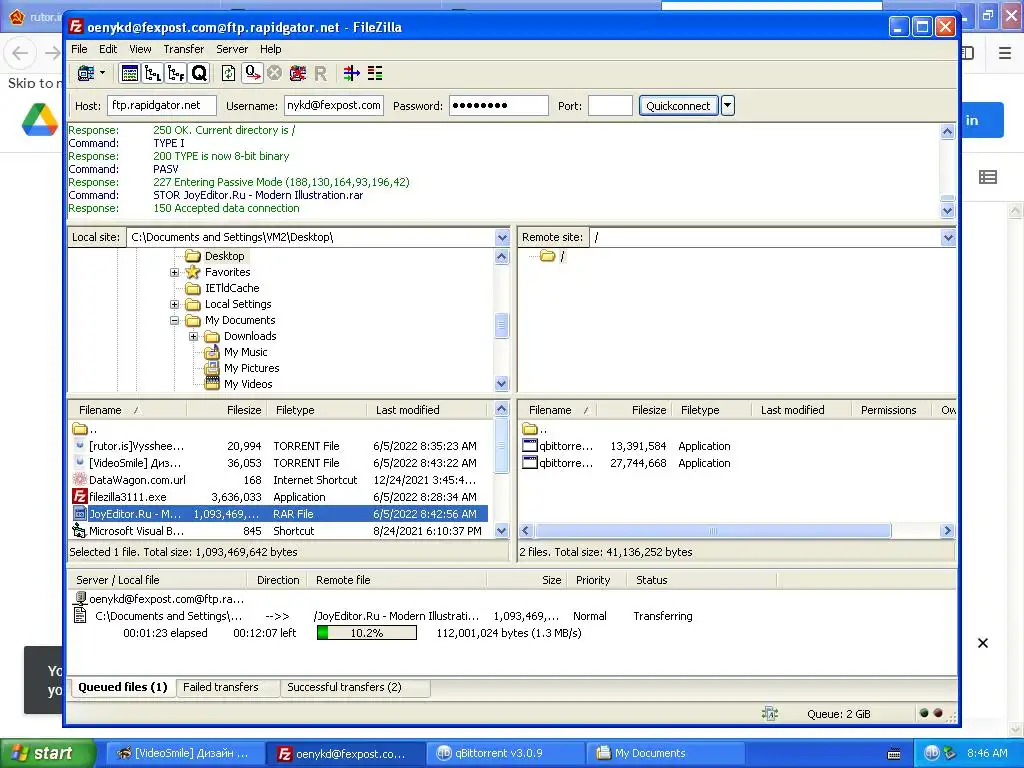Select DataWagon.com.url in local list

(279, 480)
